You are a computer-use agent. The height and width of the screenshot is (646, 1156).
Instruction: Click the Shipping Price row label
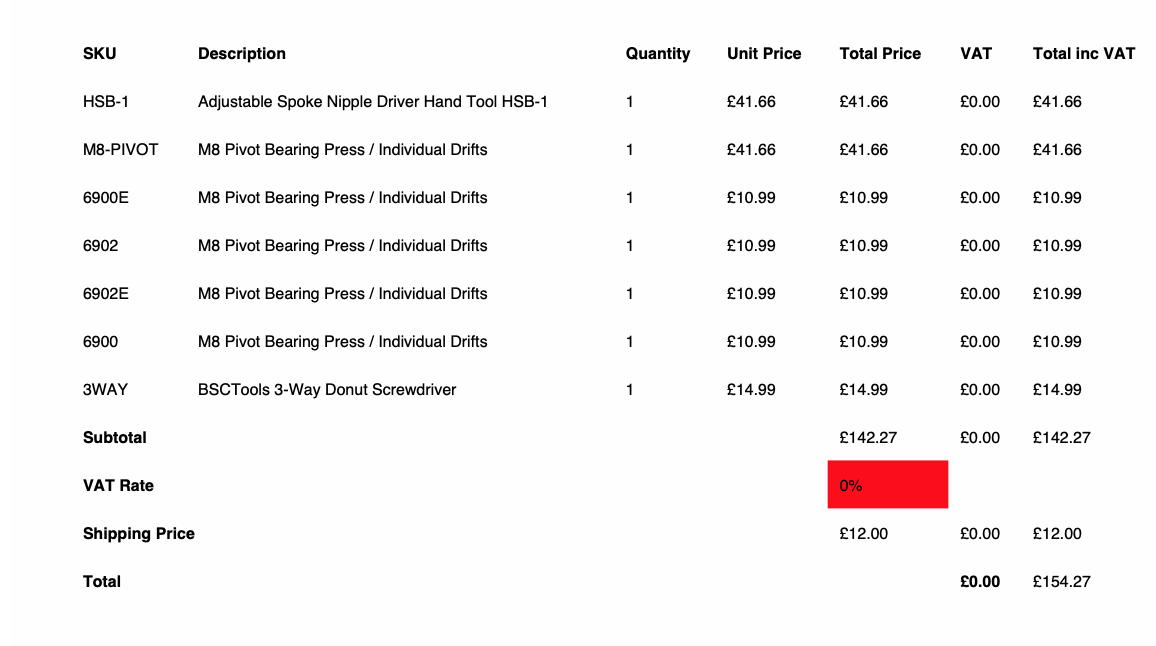point(139,533)
